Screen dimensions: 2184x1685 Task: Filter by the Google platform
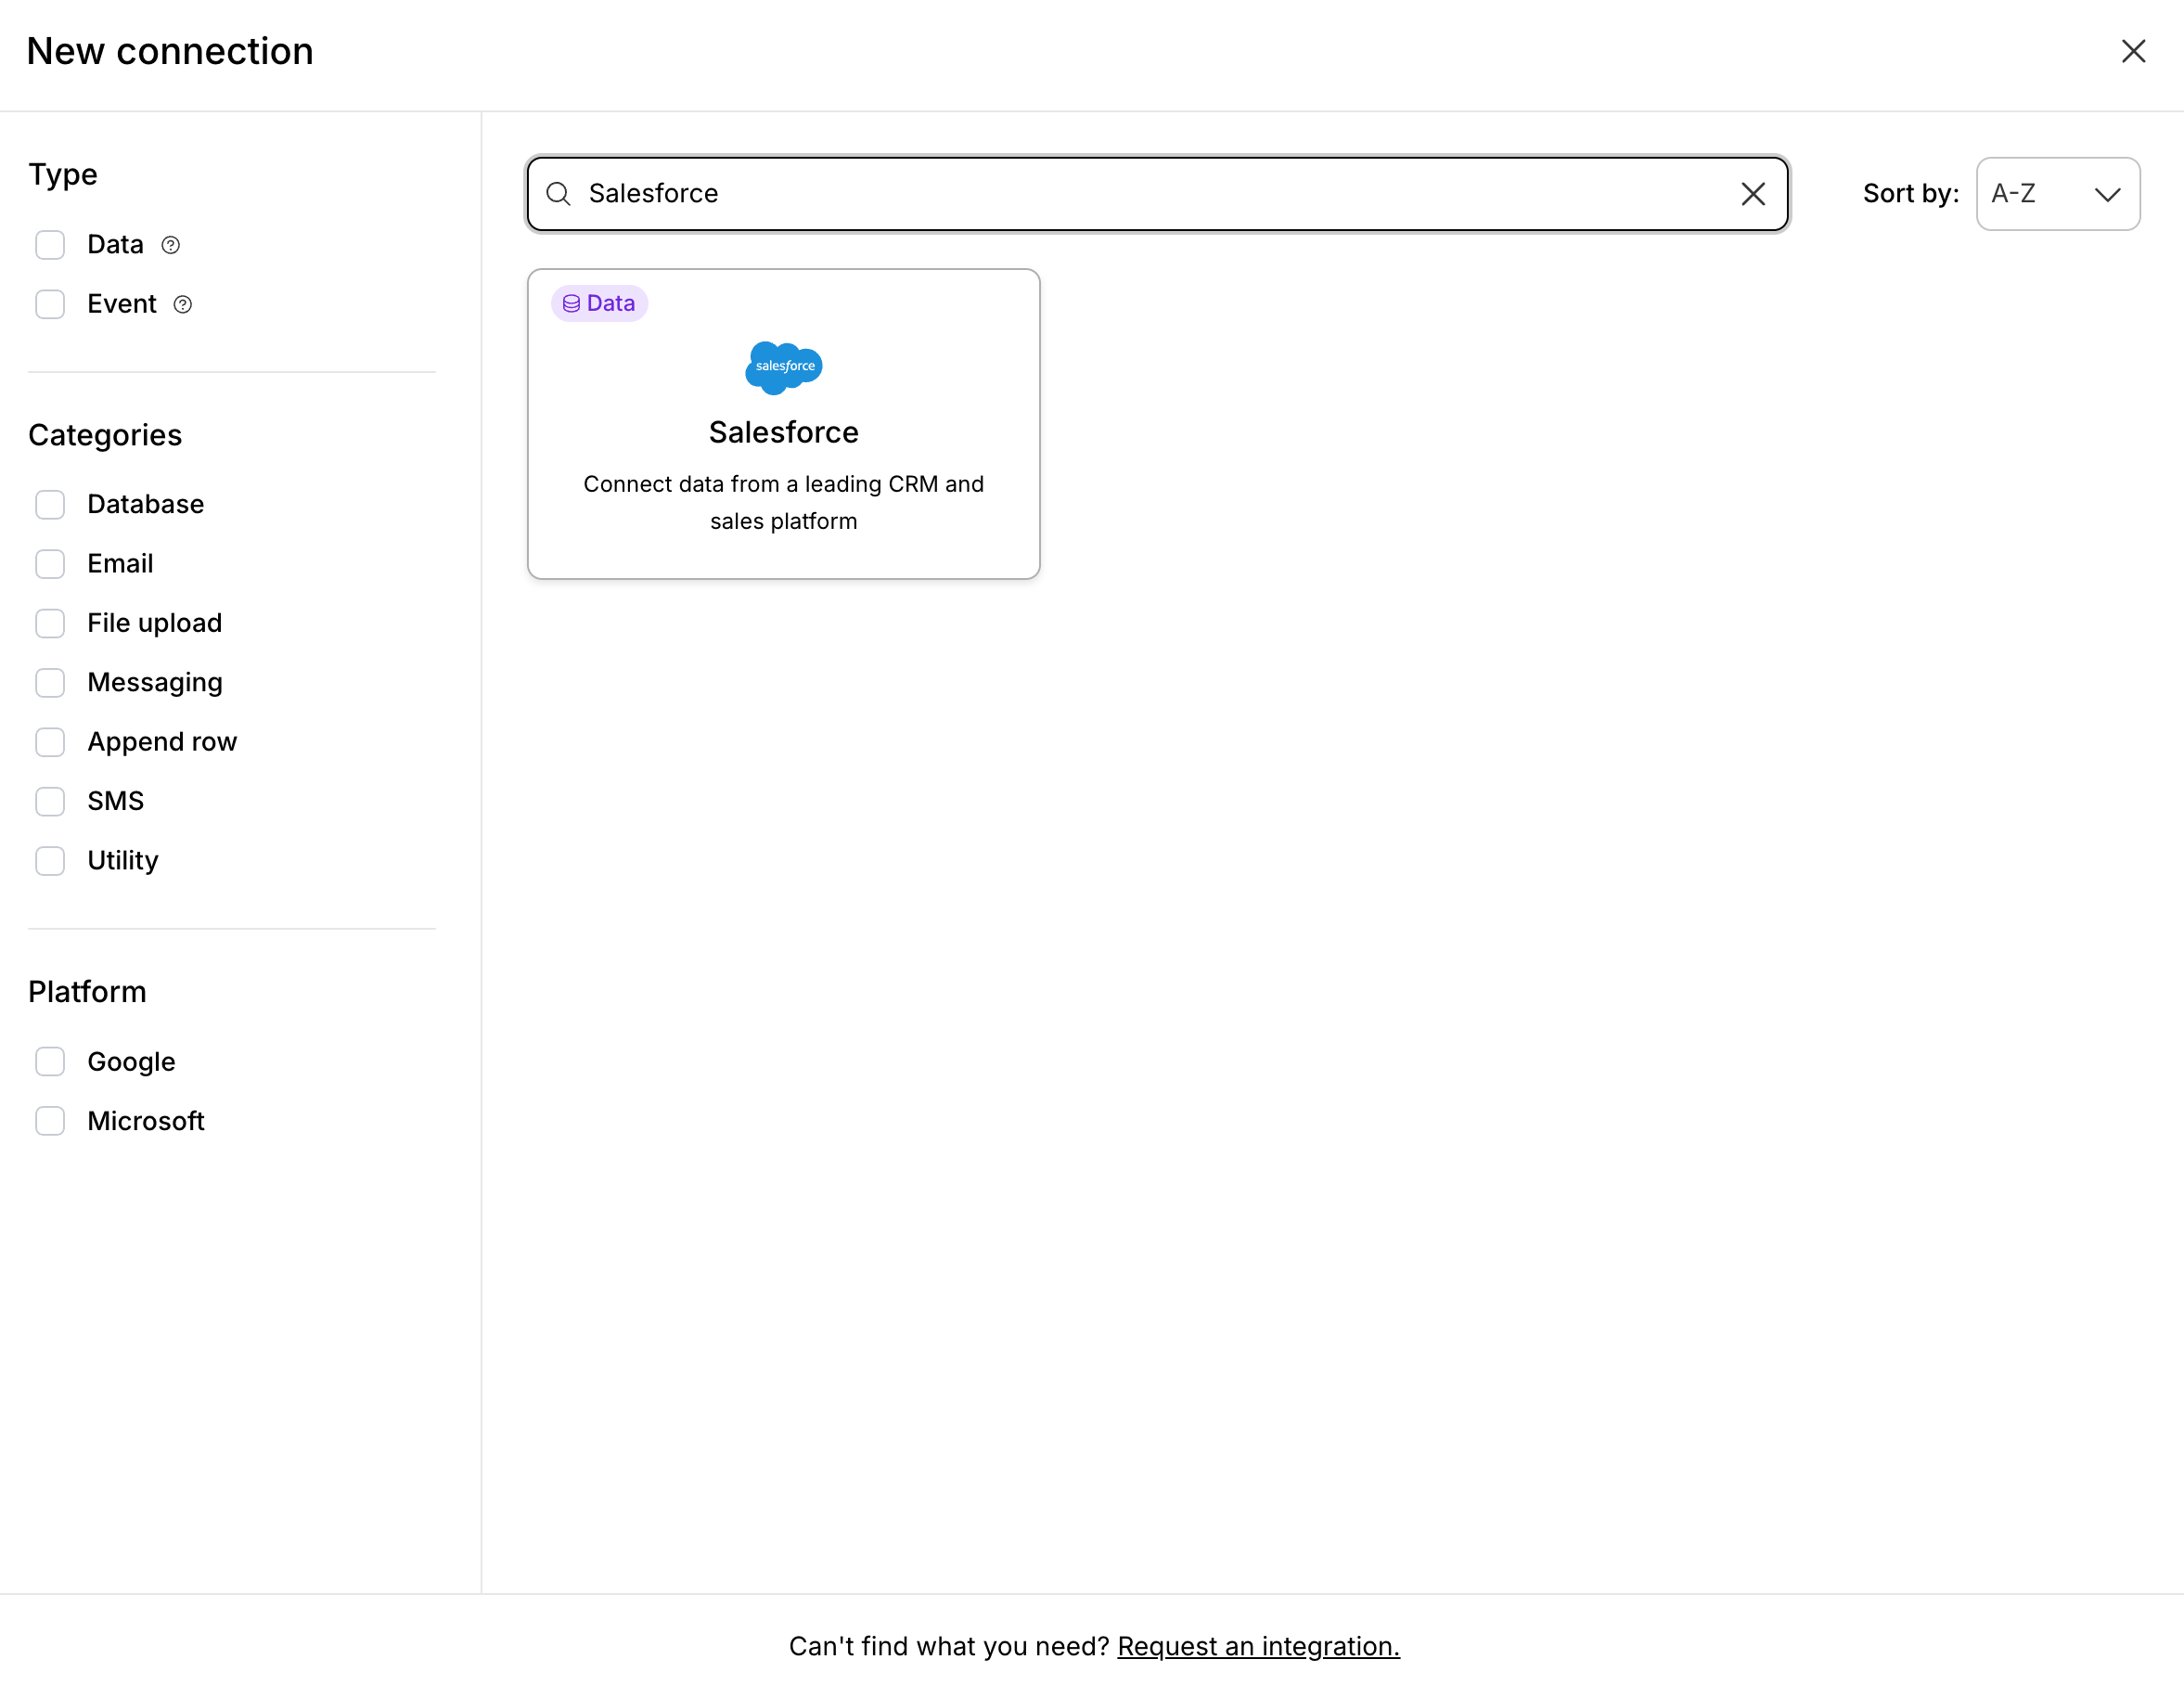pyautogui.click(x=50, y=1061)
